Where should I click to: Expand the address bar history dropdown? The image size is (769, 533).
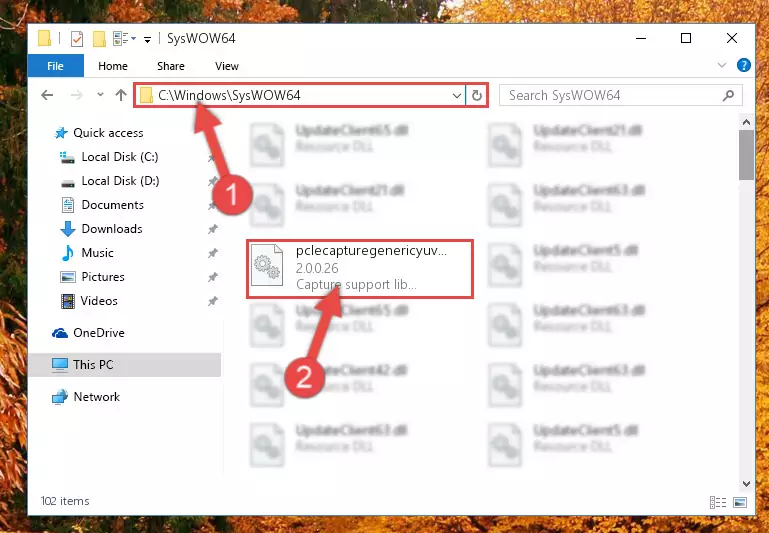tap(456, 95)
